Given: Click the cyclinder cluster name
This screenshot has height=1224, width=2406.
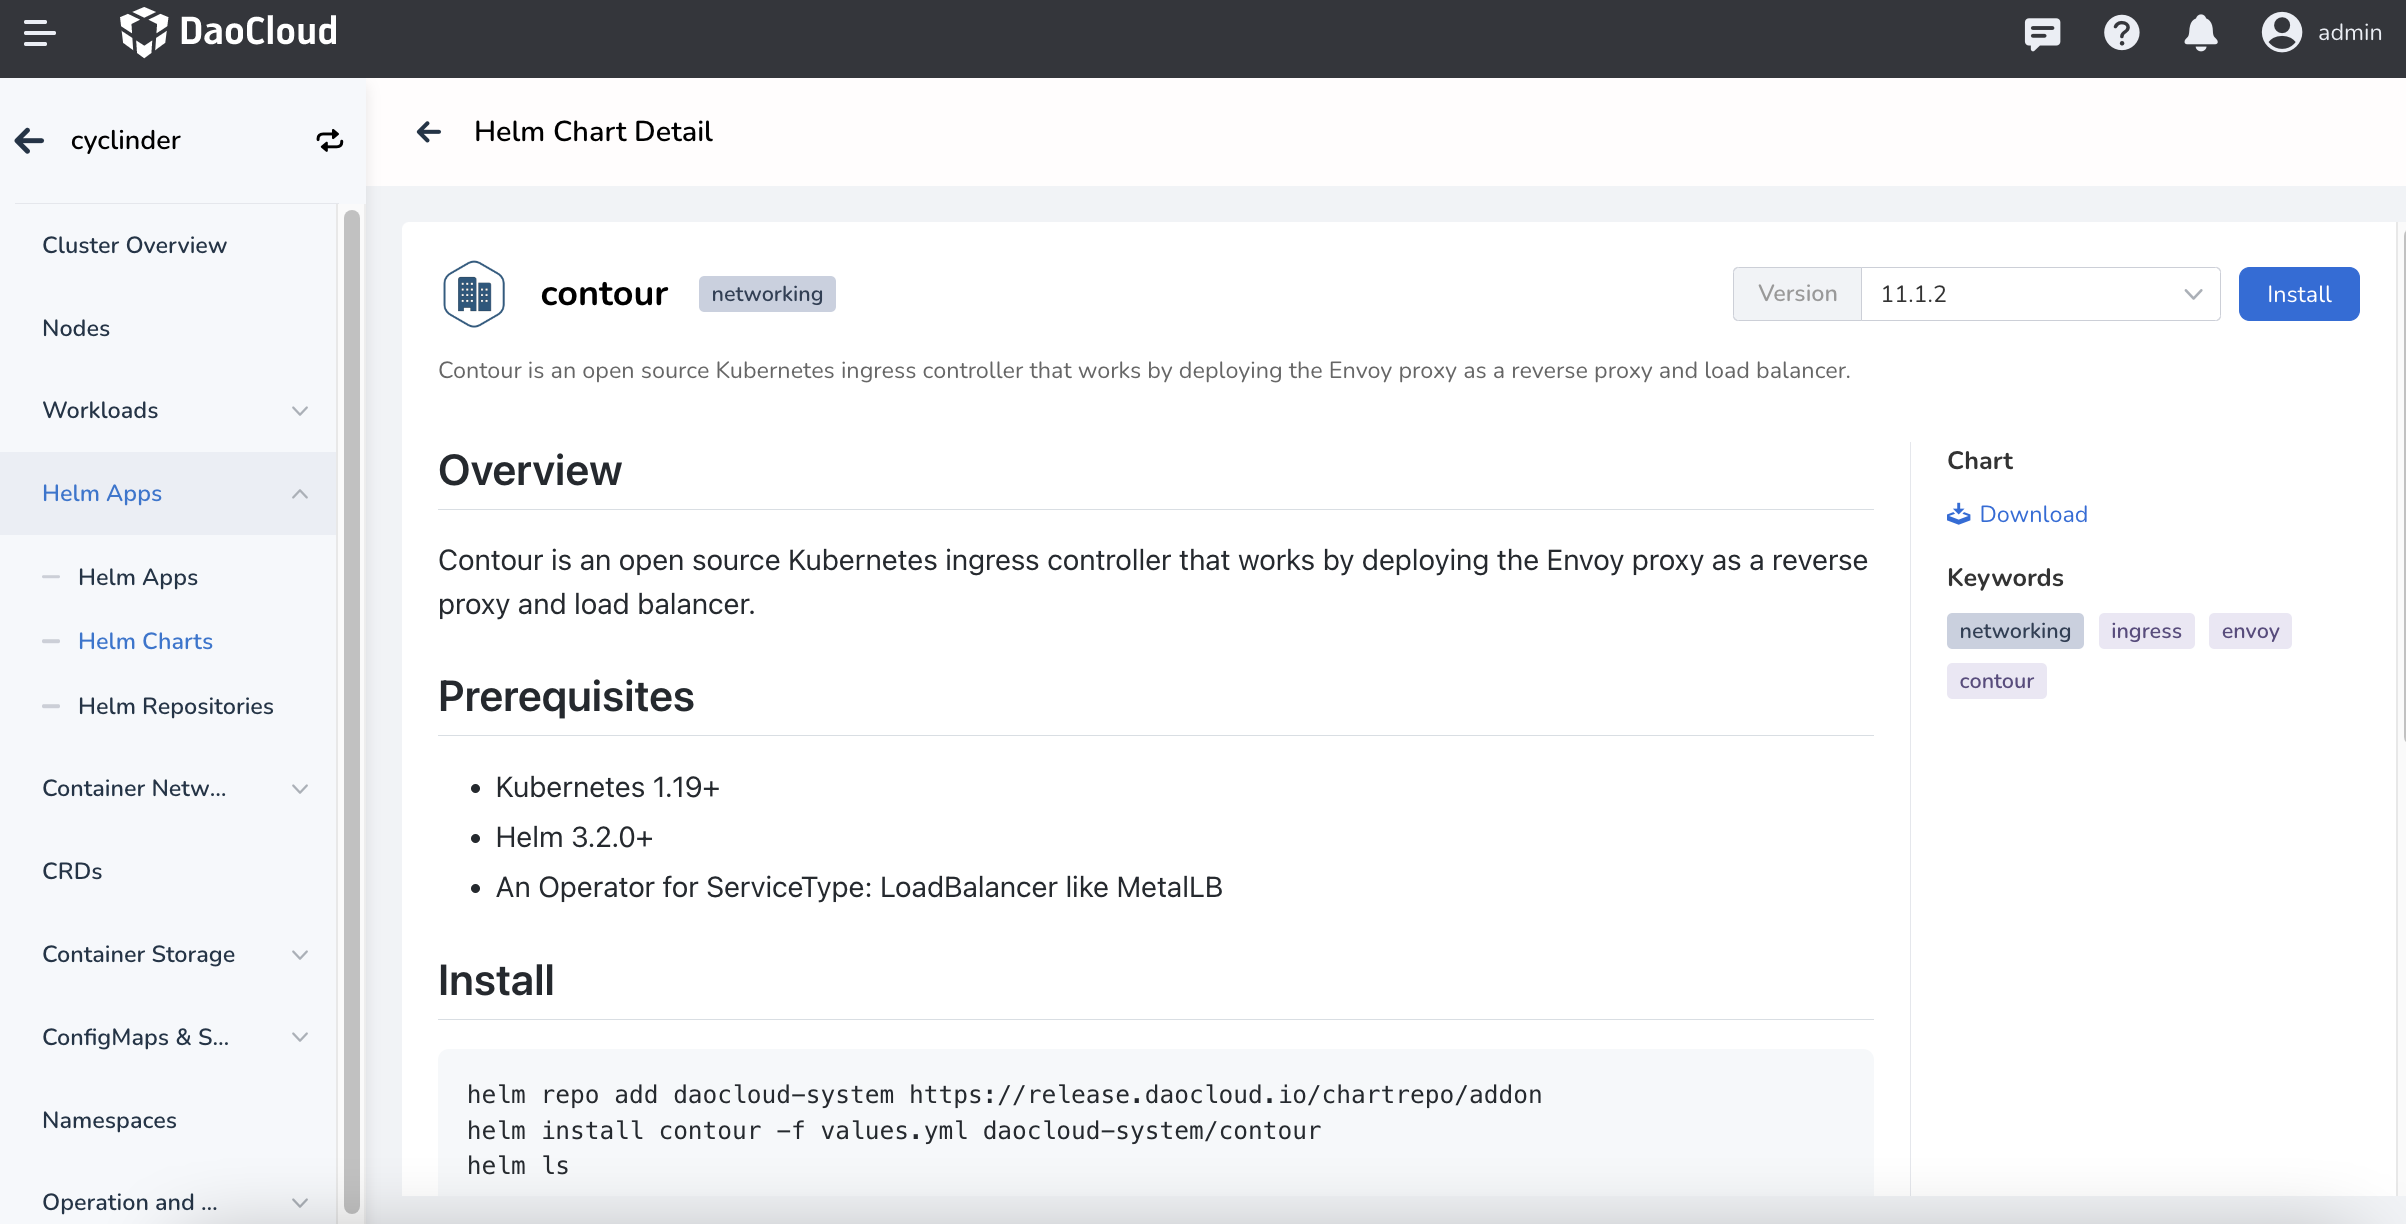Looking at the screenshot, I should pyautogui.click(x=126, y=140).
